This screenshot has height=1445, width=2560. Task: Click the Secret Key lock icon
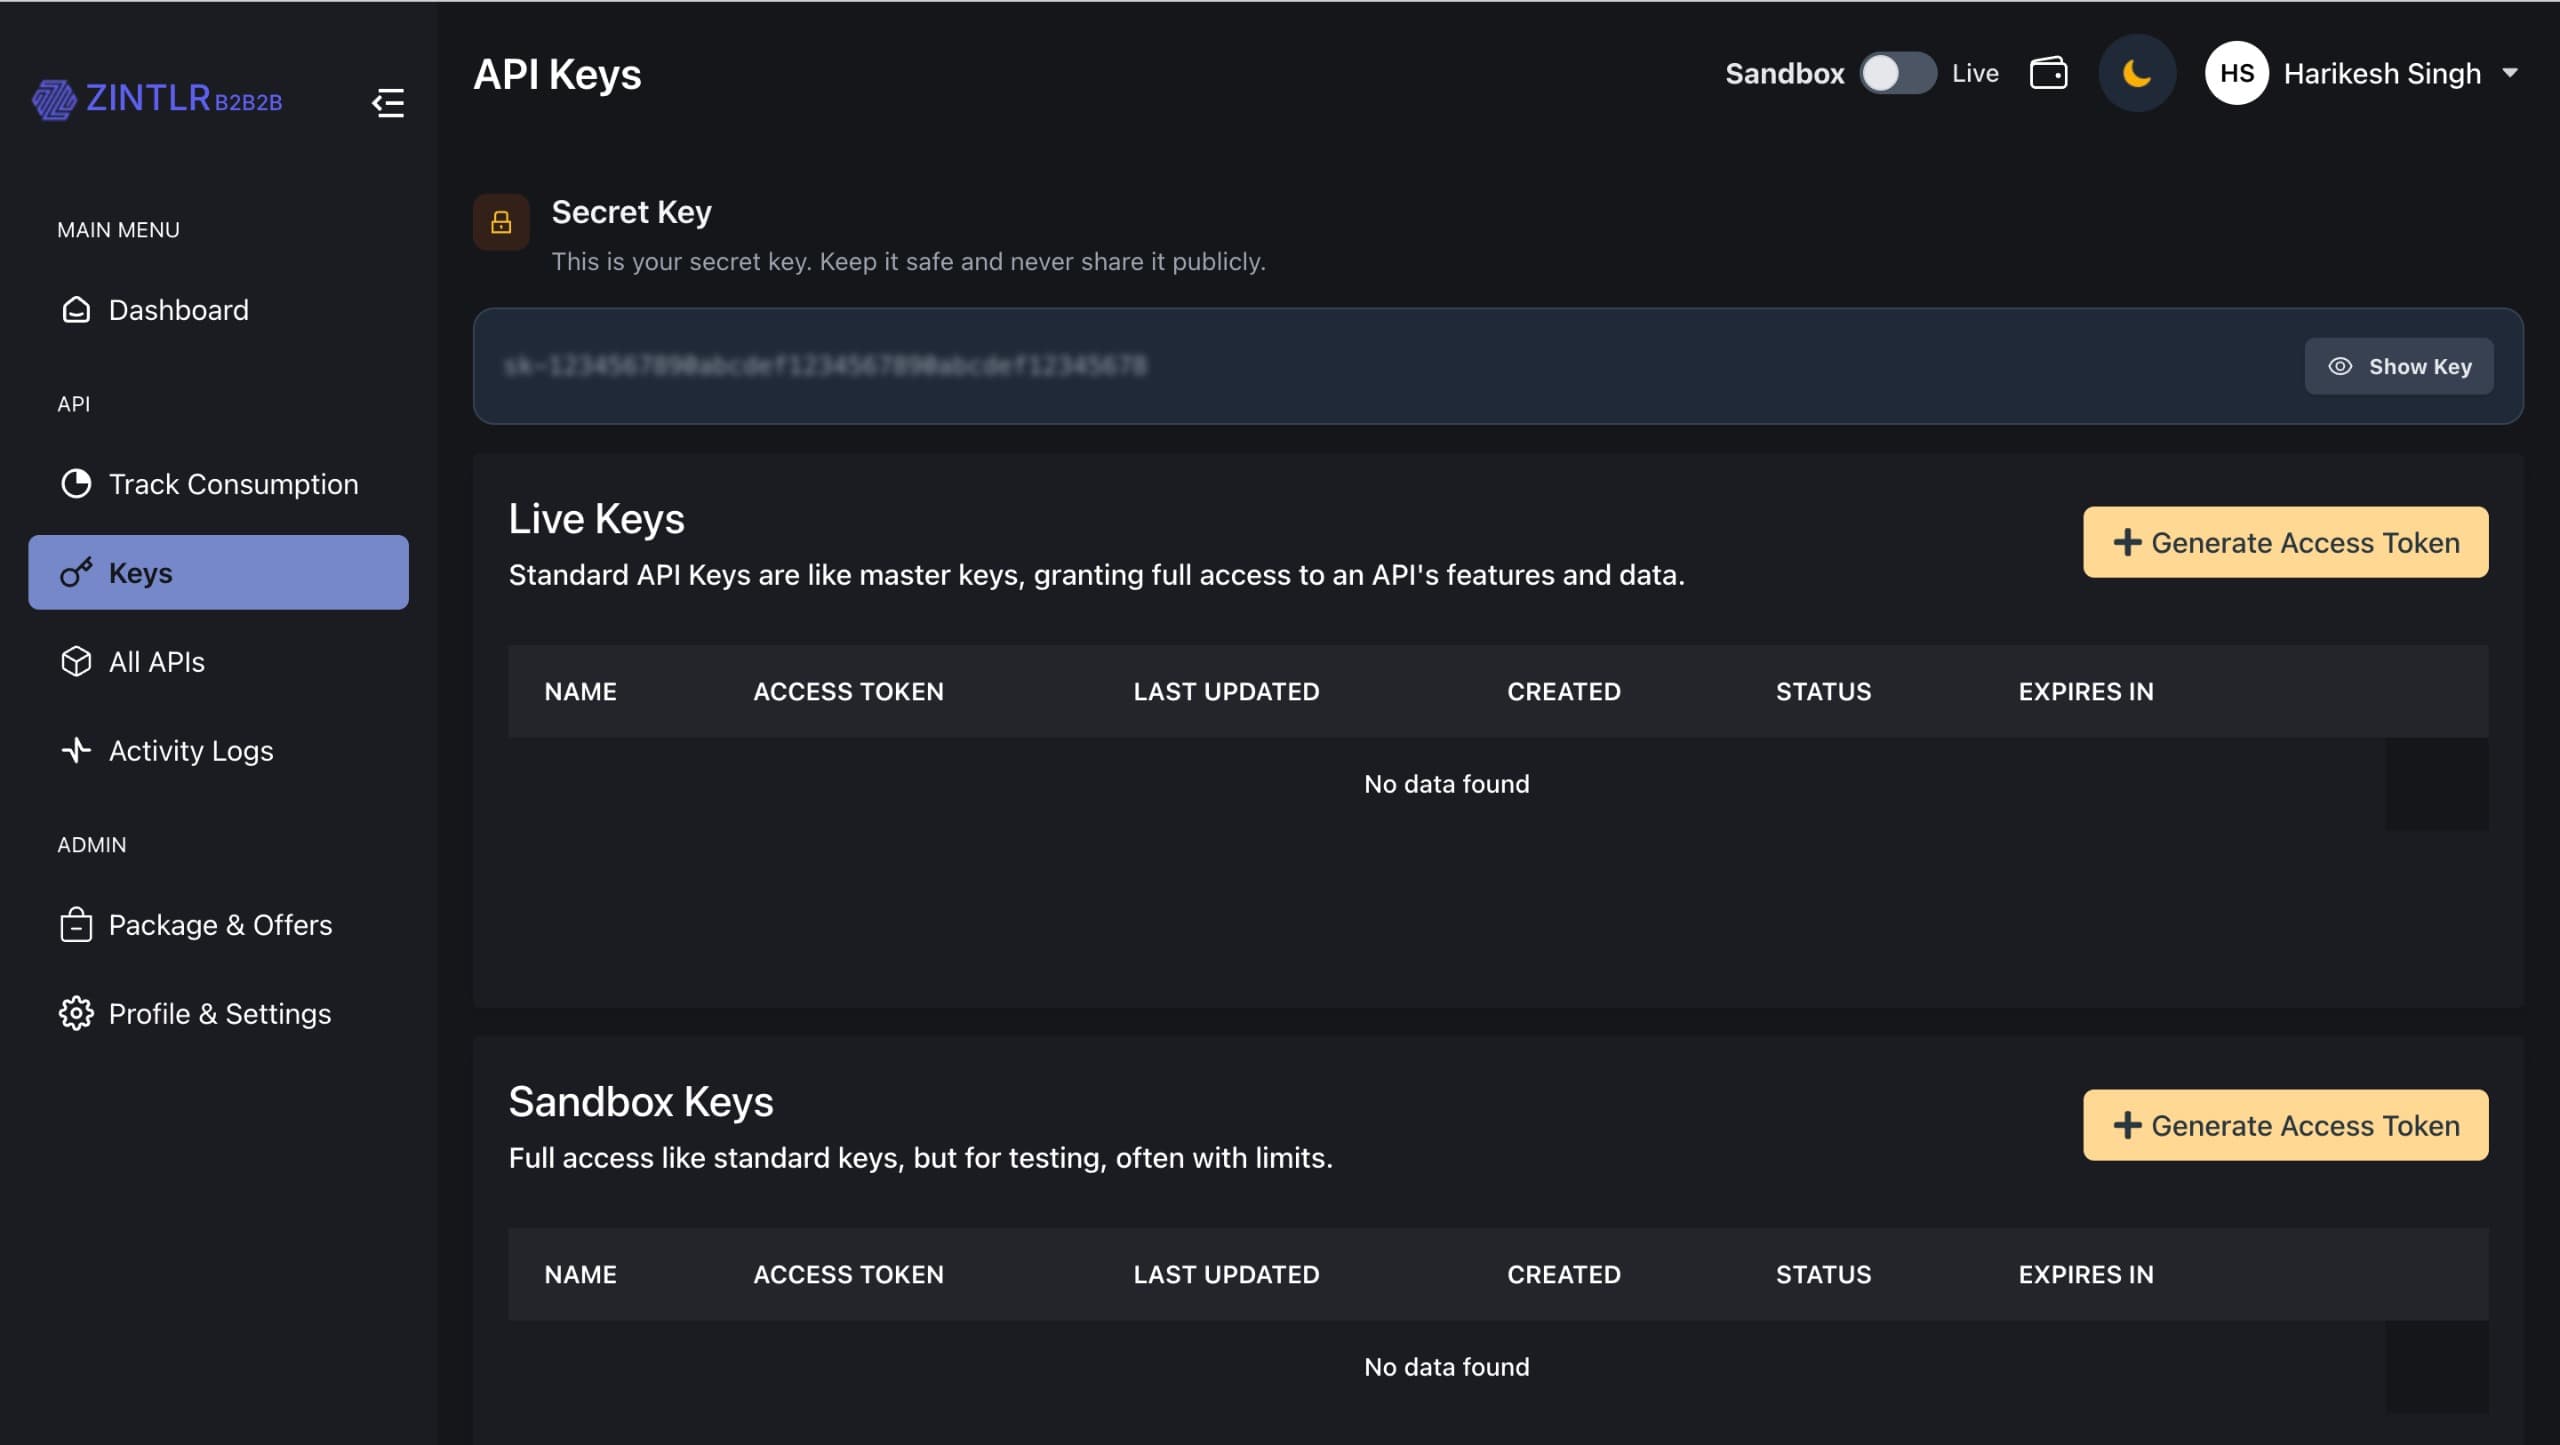pyautogui.click(x=501, y=222)
